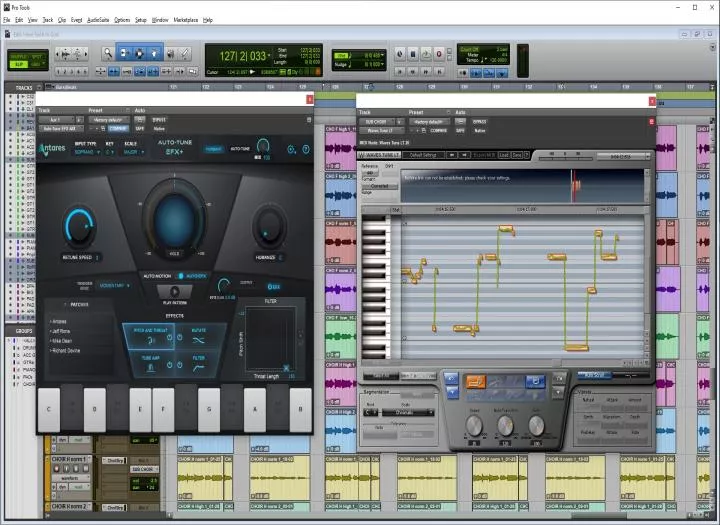Toggle Pitch and Throat effect power icon
Screen dimensions: 720x525
pyautogui.click(x=169, y=339)
